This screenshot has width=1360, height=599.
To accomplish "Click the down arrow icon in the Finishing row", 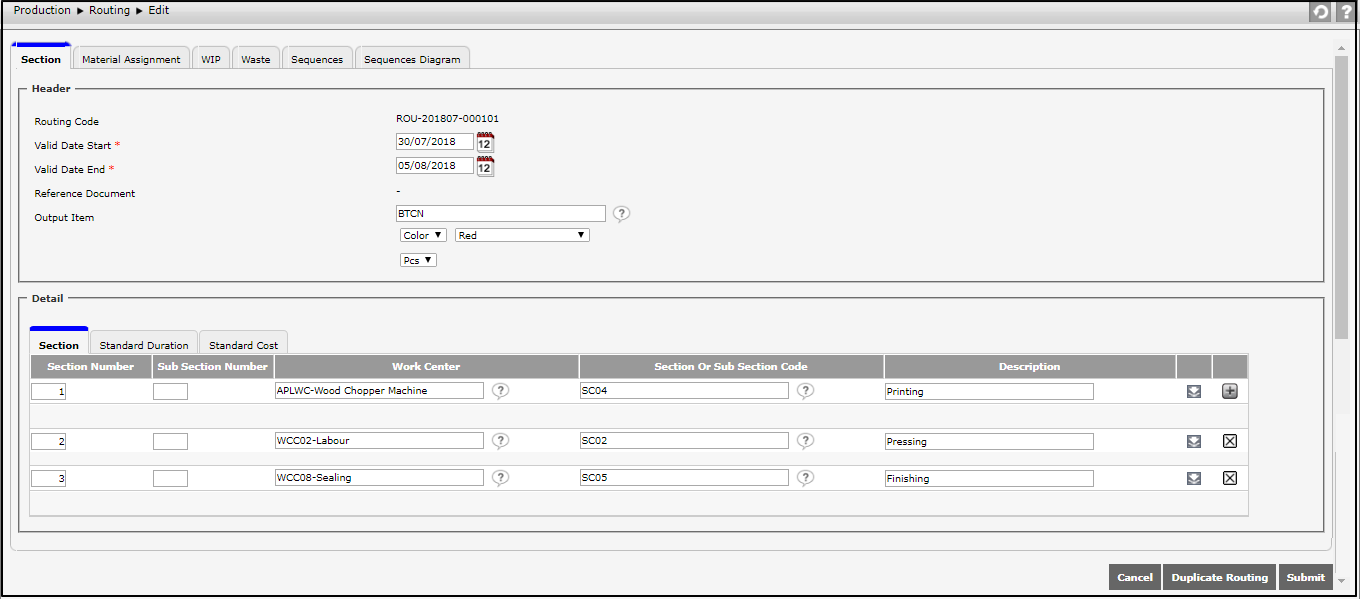I will pos(1194,478).
